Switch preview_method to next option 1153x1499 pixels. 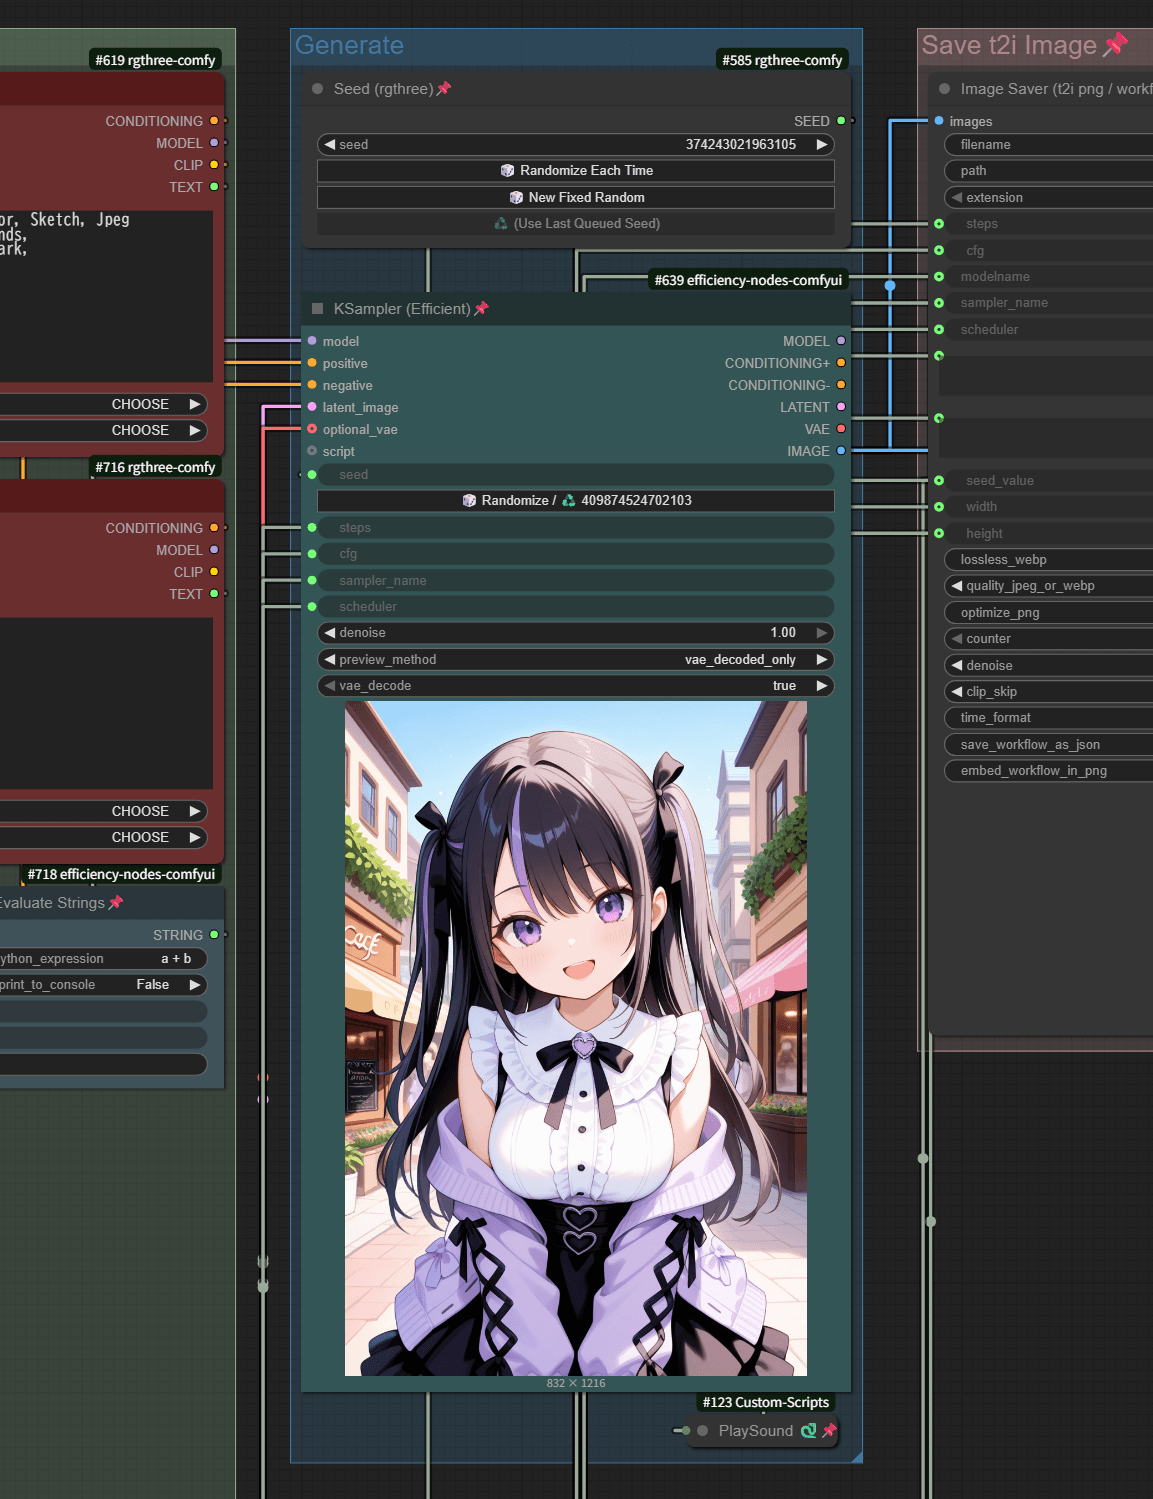pos(822,660)
